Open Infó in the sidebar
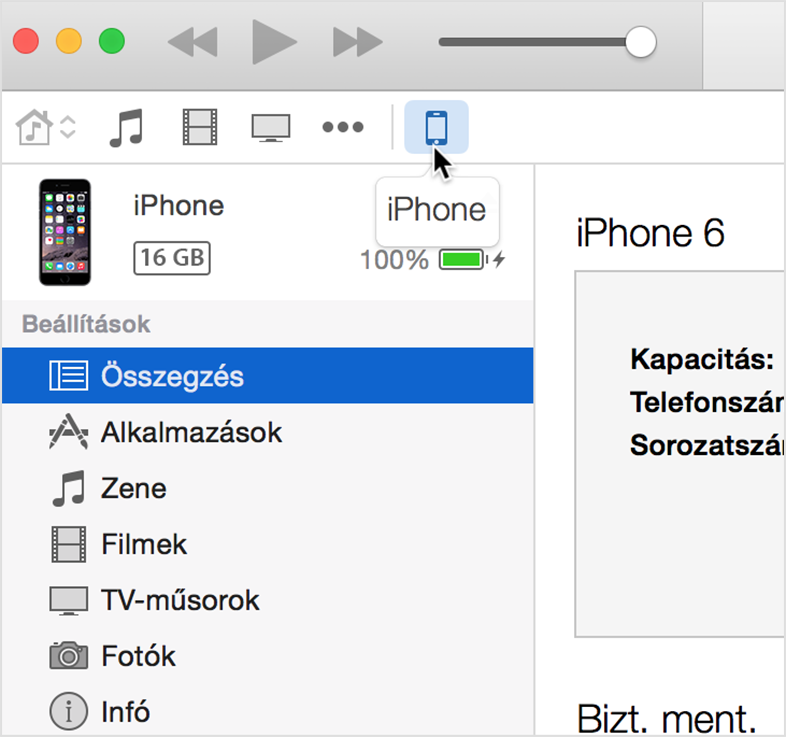The width and height of the screenshot is (786, 738). pyautogui.click(x=125, y=712)
